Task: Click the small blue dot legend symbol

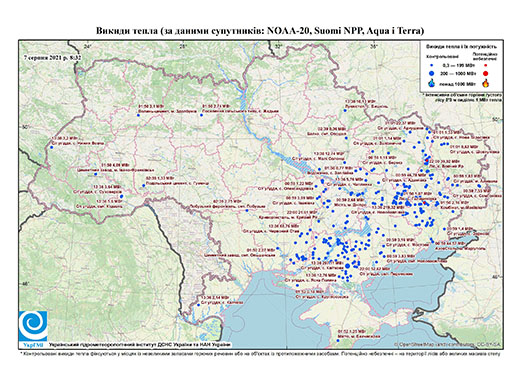Action: click(x=432, y=65)
